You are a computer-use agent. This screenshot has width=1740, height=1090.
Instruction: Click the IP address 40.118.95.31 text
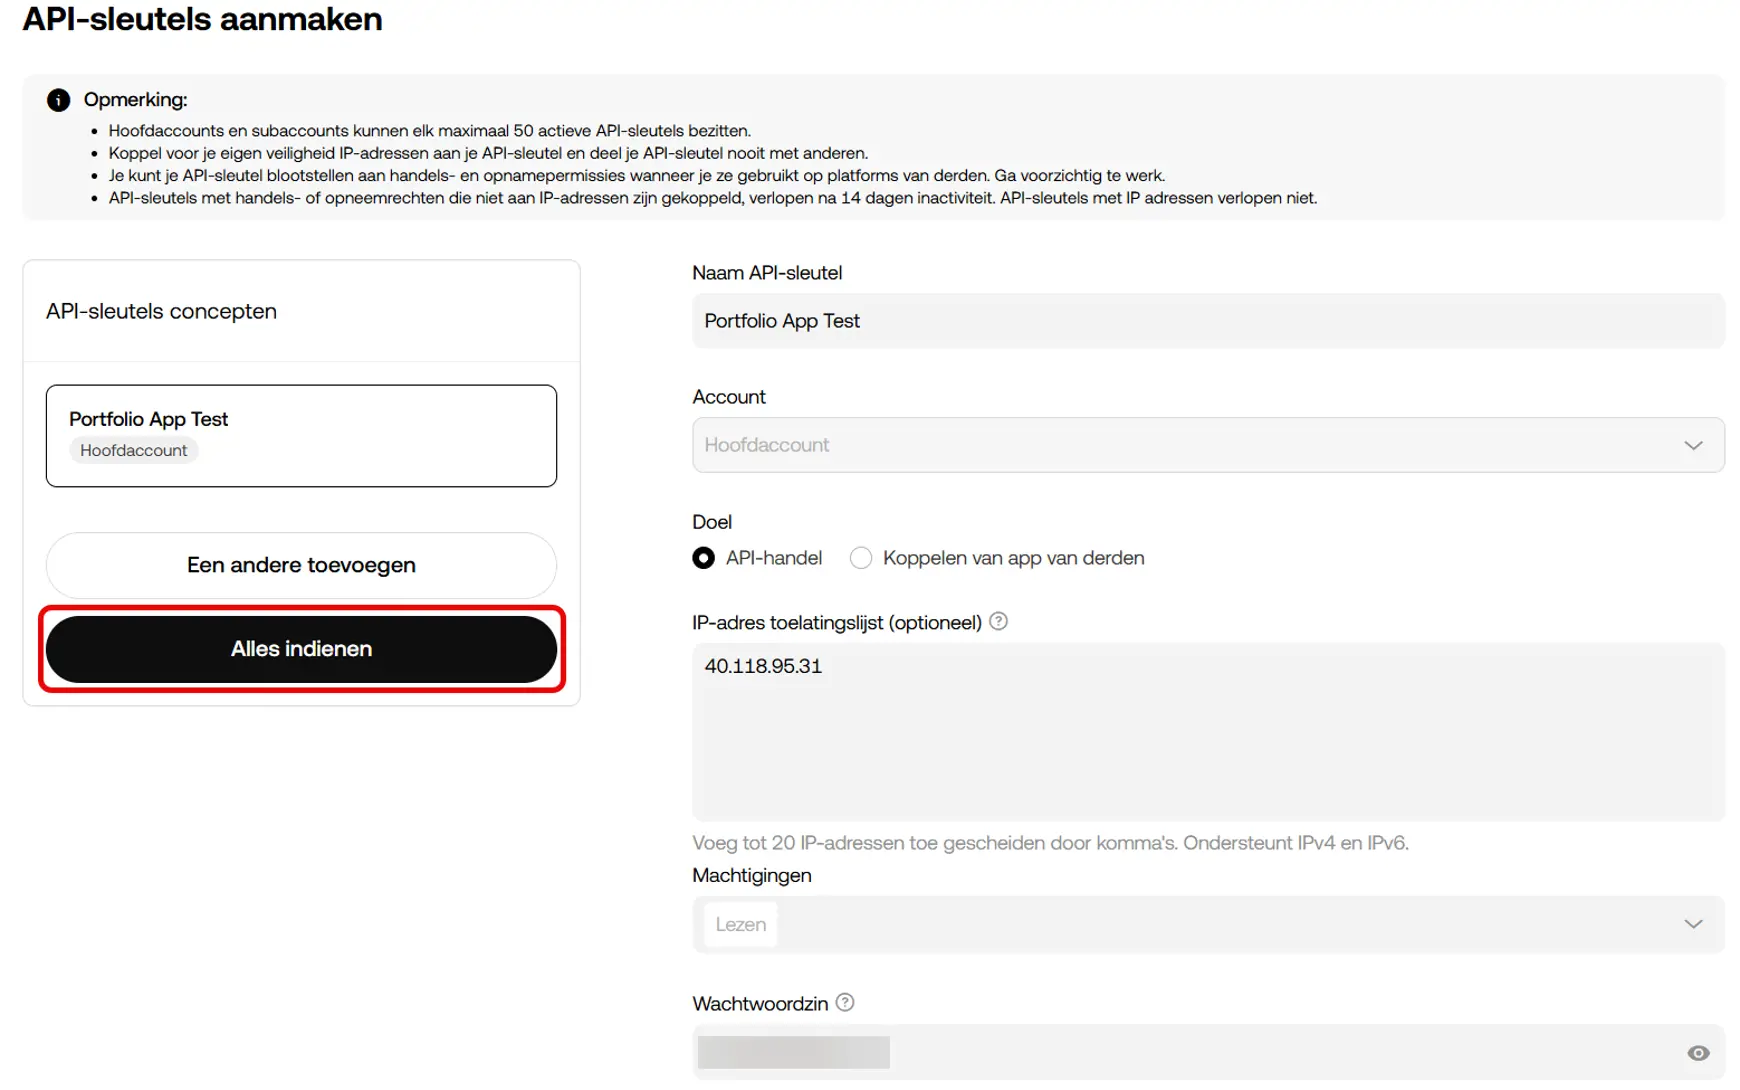(763, 665)
